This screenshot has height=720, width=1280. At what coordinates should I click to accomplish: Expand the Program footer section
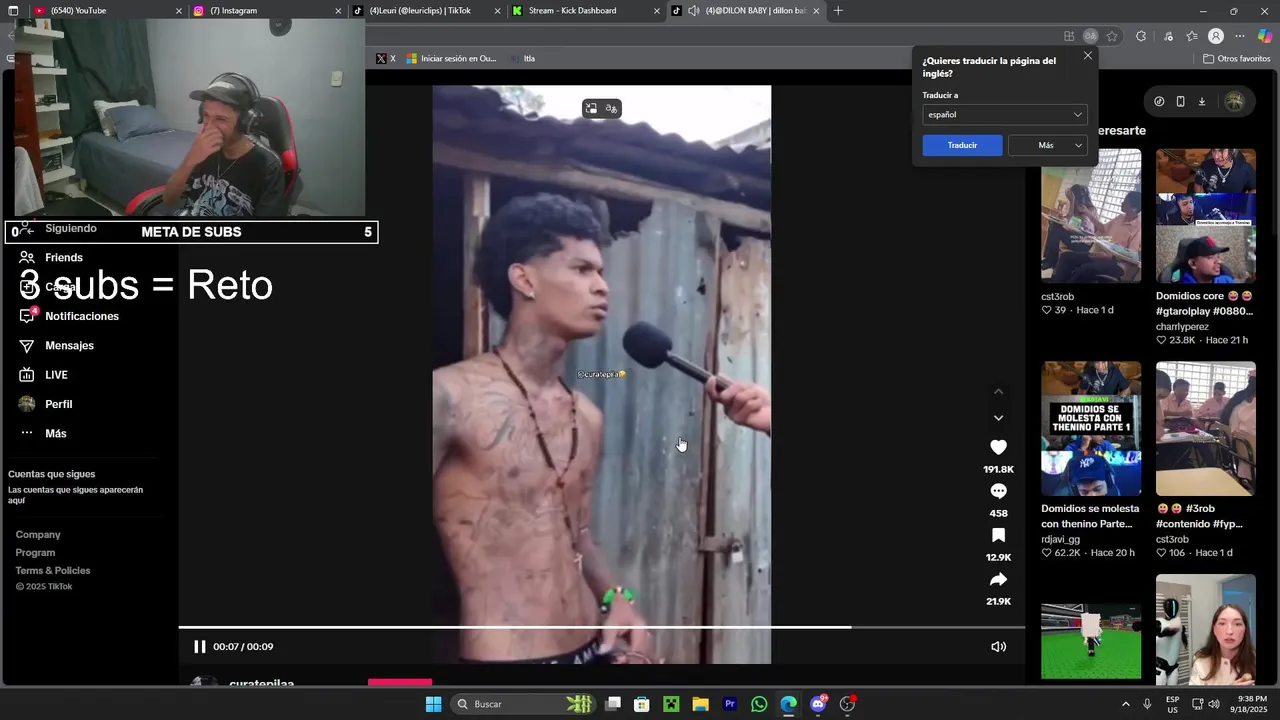[x=35, y=553]
